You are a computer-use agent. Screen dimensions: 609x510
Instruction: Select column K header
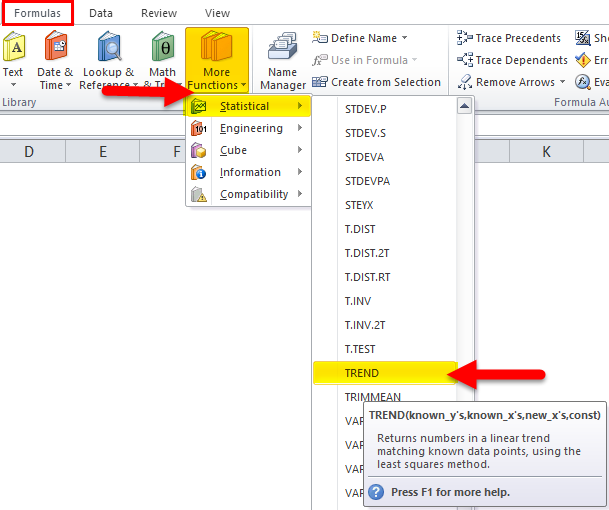546,151
